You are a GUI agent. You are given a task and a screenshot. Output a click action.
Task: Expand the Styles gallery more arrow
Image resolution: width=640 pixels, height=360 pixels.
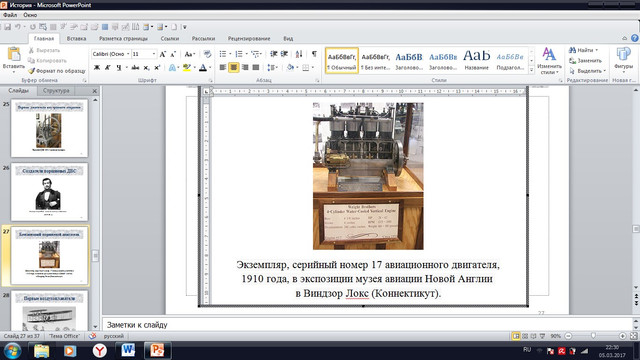click(531, 70)
